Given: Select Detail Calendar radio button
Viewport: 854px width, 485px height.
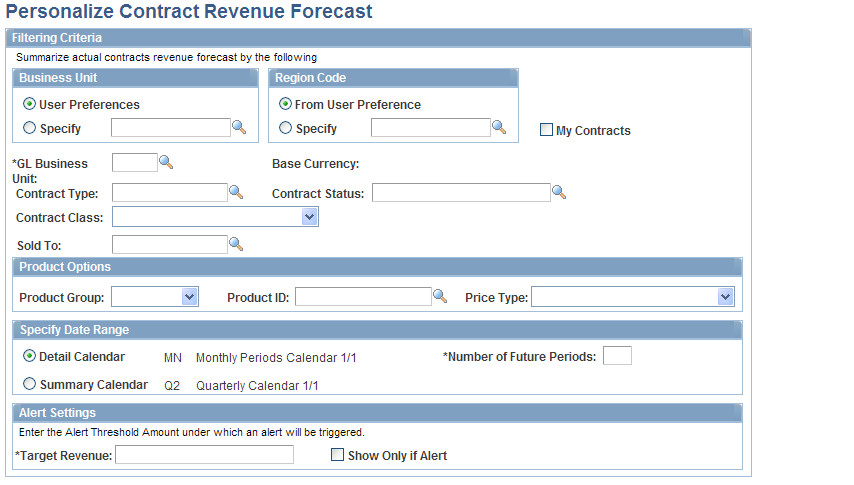Looking at the screenshot, I should [x=29, y=356].
